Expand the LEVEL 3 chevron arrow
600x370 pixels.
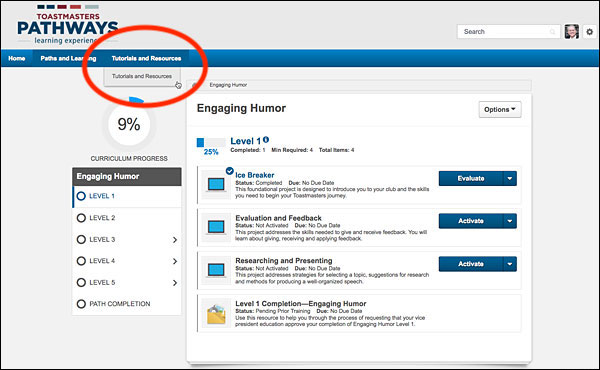click(175, 240)
